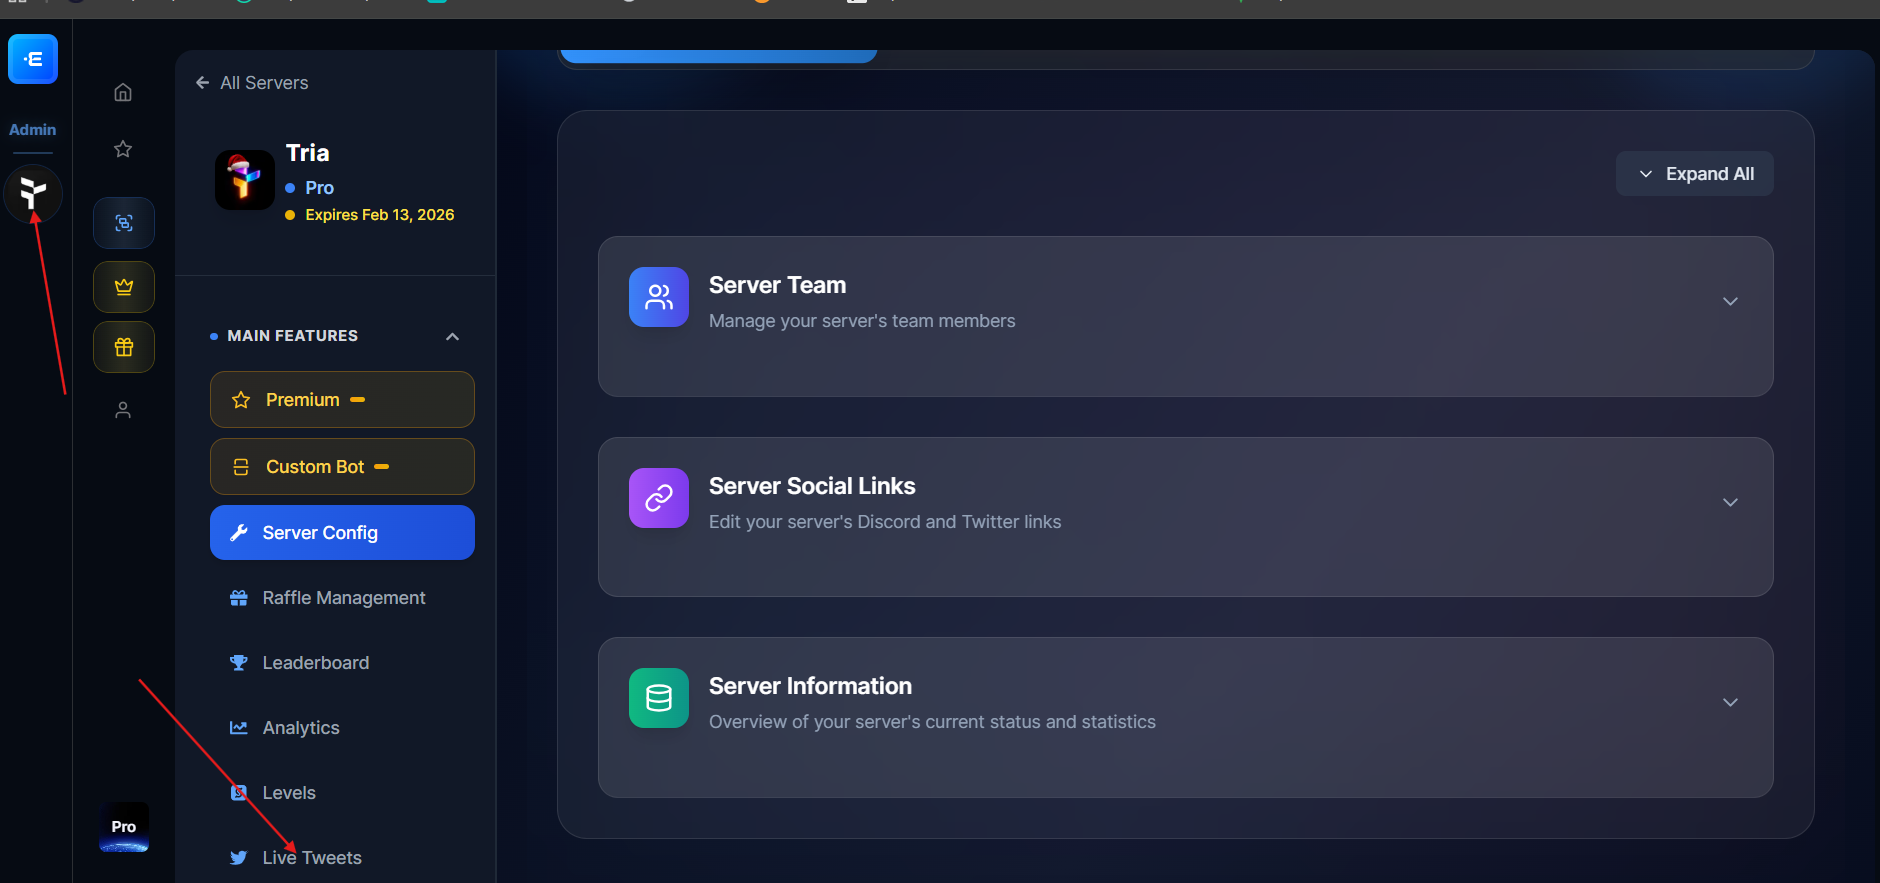This screenshot has width=1880, height=883.
Task: Expand the Server Team section chevron
Action: pyautogui.click(x=1730, y=301)
